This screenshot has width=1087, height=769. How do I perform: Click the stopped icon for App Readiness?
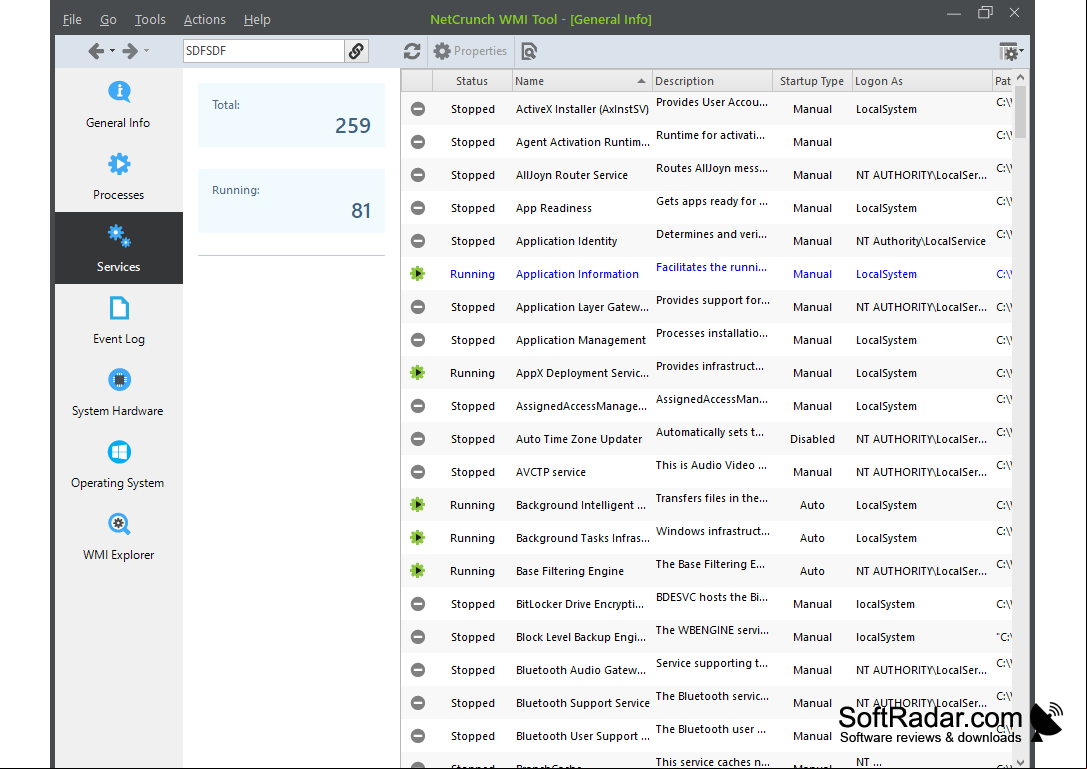tap(417, 208)
